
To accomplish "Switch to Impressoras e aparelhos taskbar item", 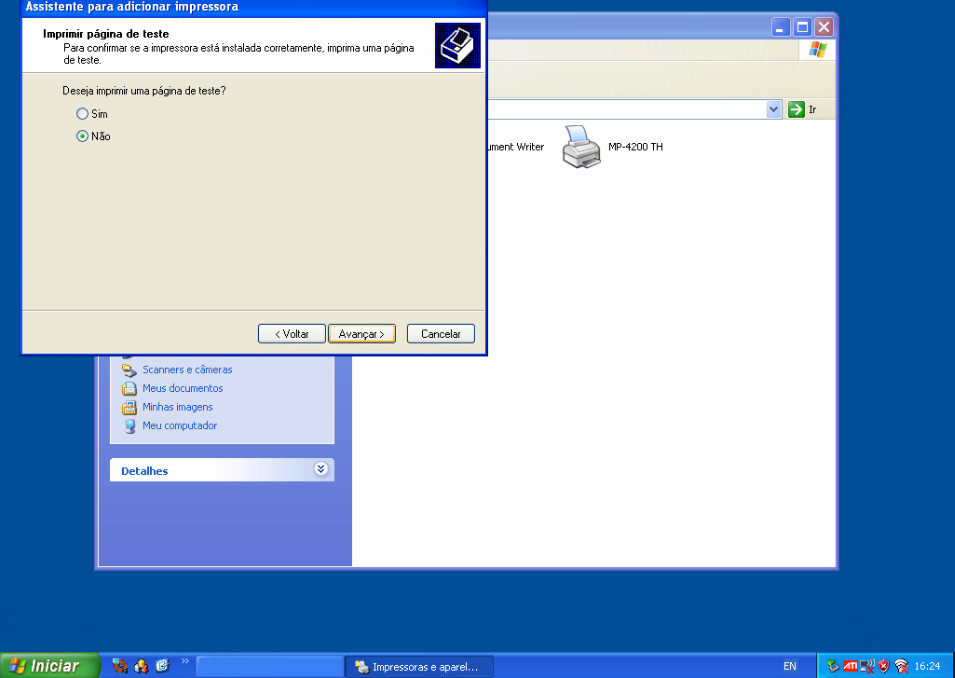I will (x=419, y=666).
